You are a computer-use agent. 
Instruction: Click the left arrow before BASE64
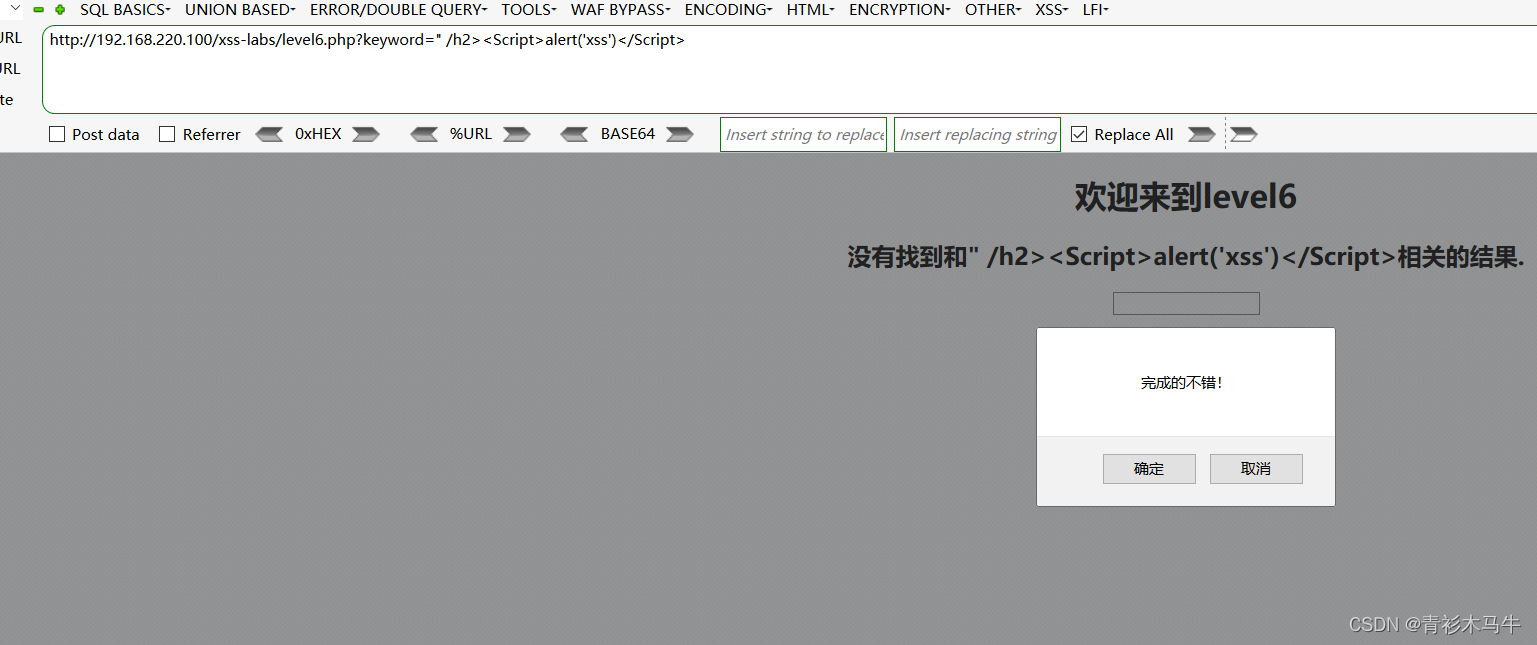(575, 134)
